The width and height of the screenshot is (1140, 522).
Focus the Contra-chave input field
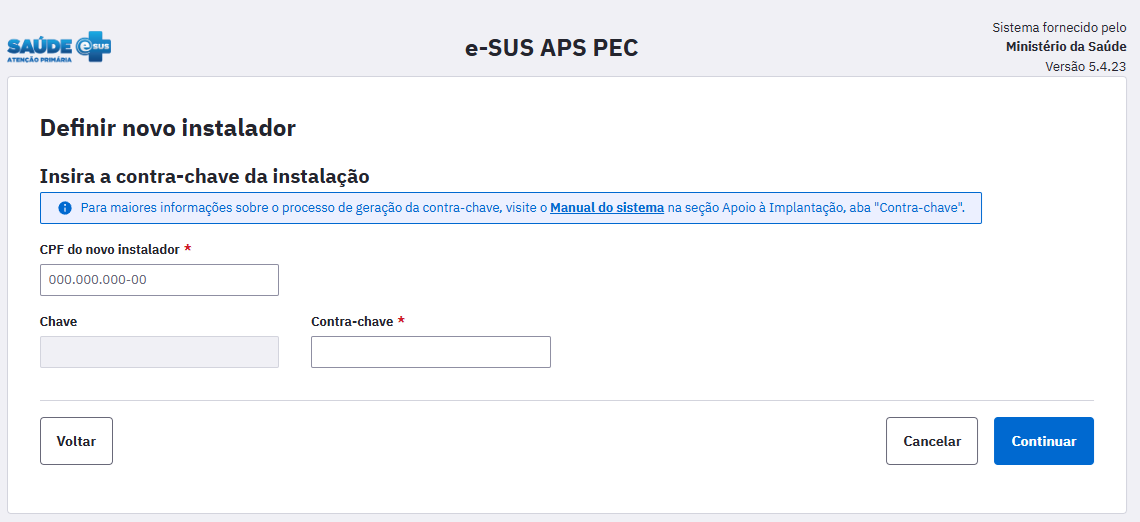(x=430, y=352)
